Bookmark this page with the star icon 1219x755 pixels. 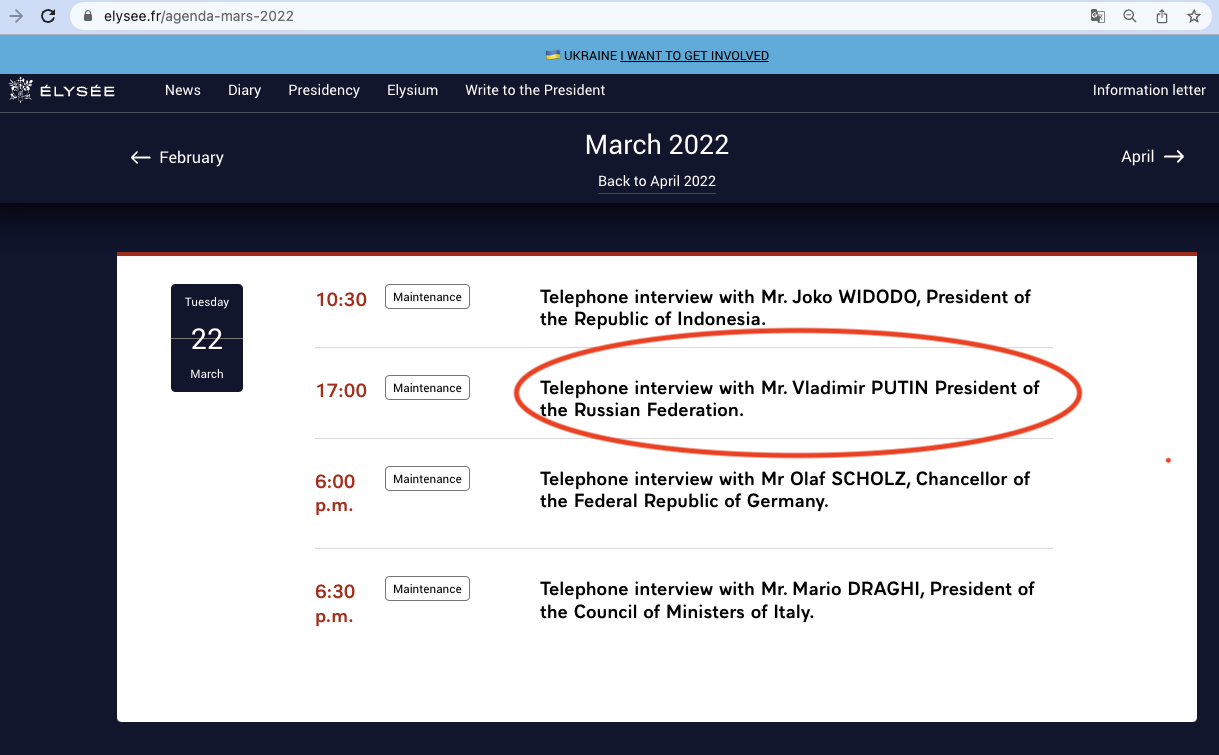click(x=1193, y=16)
